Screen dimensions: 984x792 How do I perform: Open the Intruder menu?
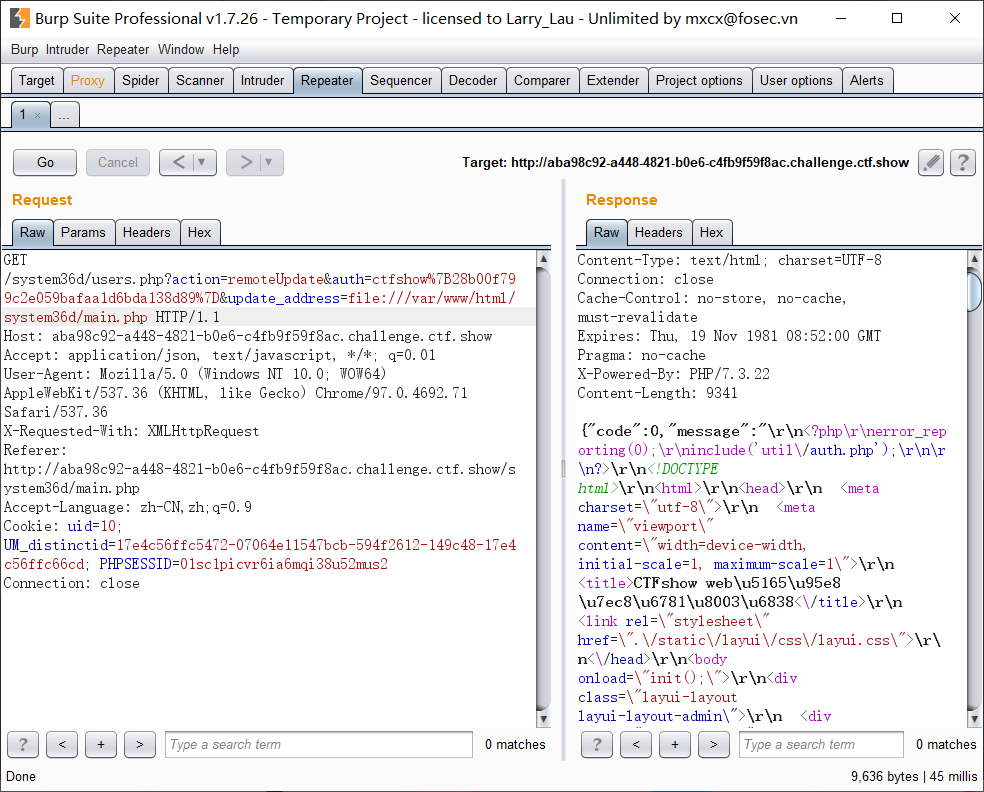coord(67,50)
